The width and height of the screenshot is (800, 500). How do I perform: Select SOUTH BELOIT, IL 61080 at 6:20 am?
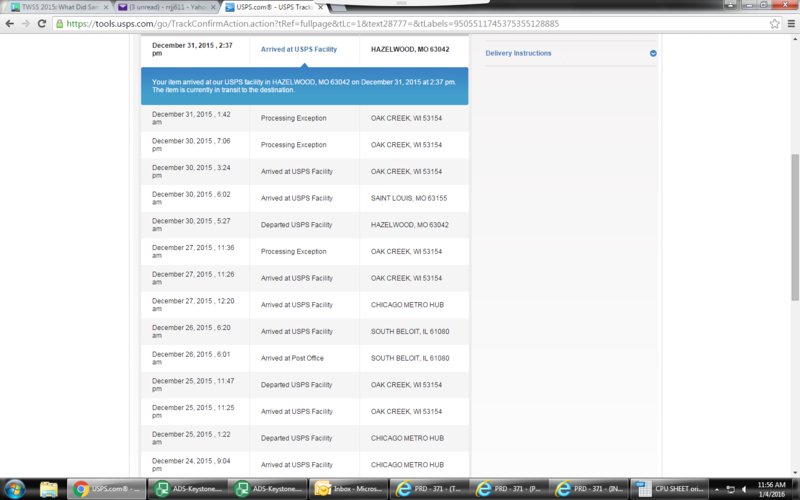tap(410, 332)
